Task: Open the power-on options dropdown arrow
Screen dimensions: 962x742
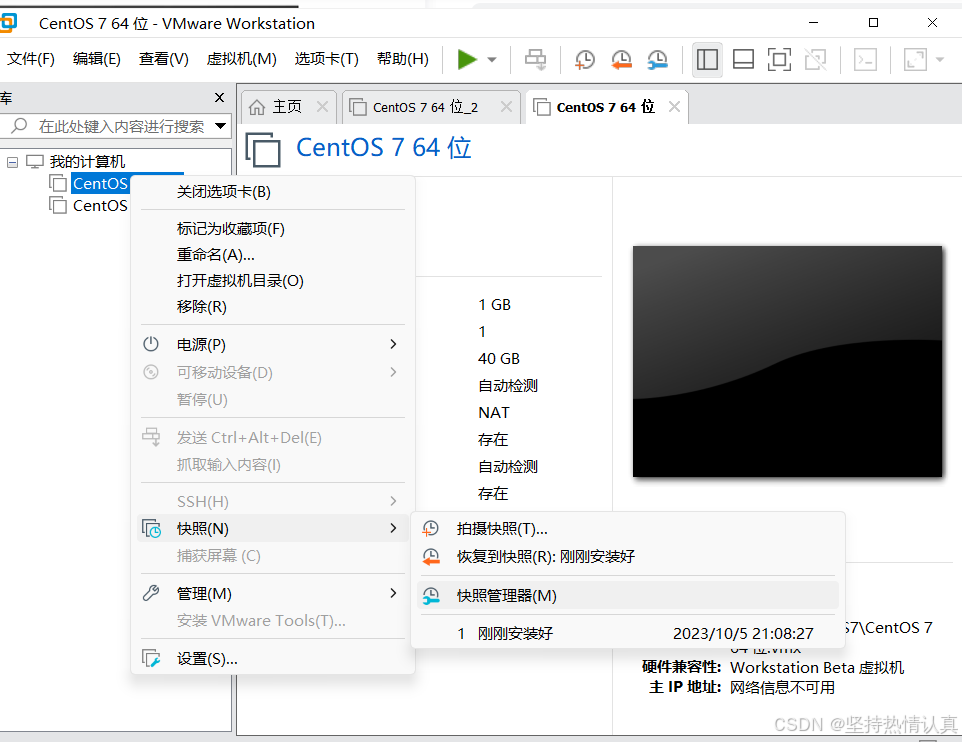Action: tap(492, 60)
